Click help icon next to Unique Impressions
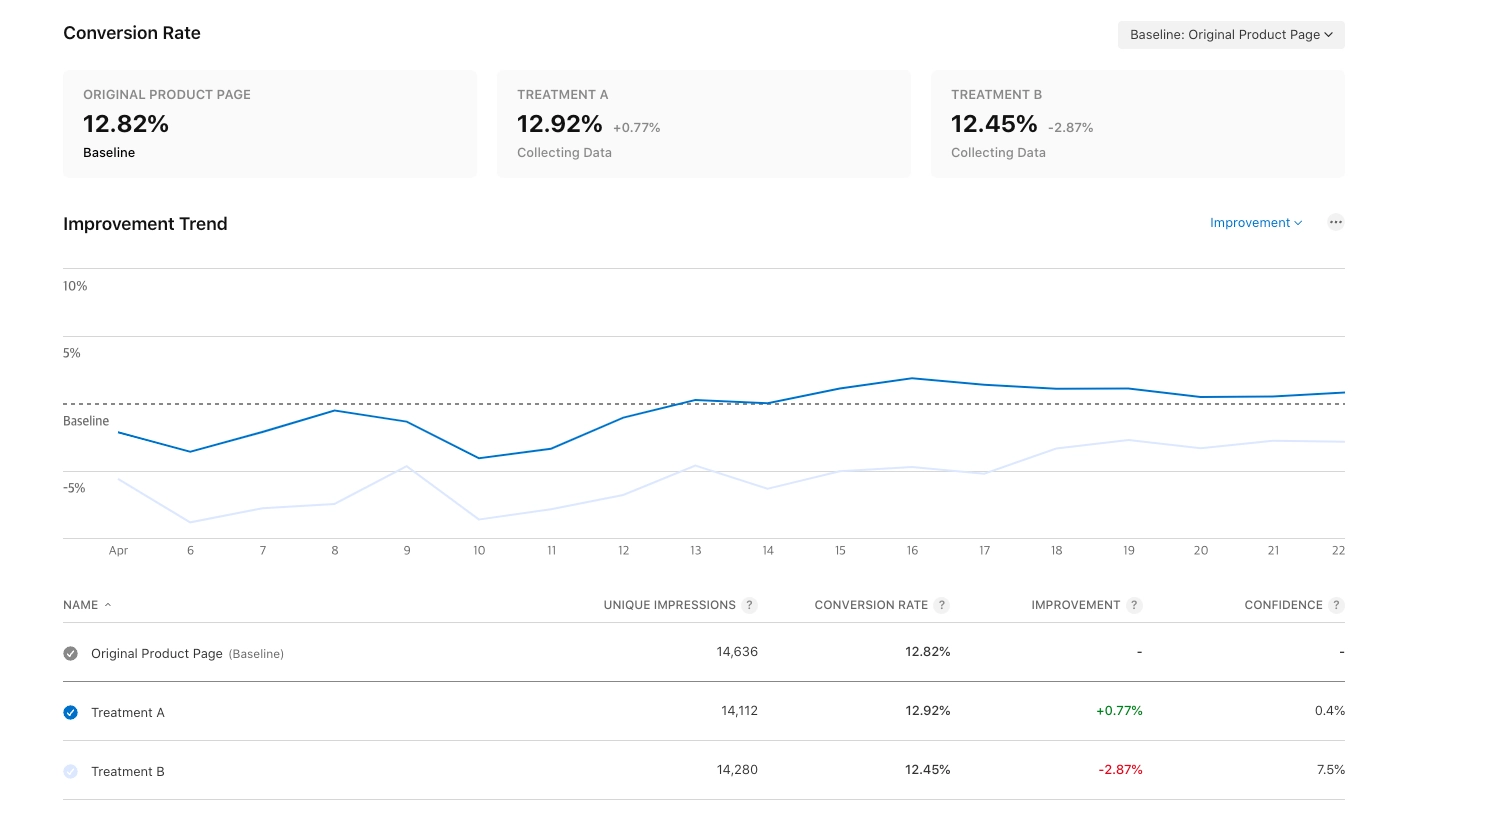The width and height of the screenshot is (1487, 813). 749,605
